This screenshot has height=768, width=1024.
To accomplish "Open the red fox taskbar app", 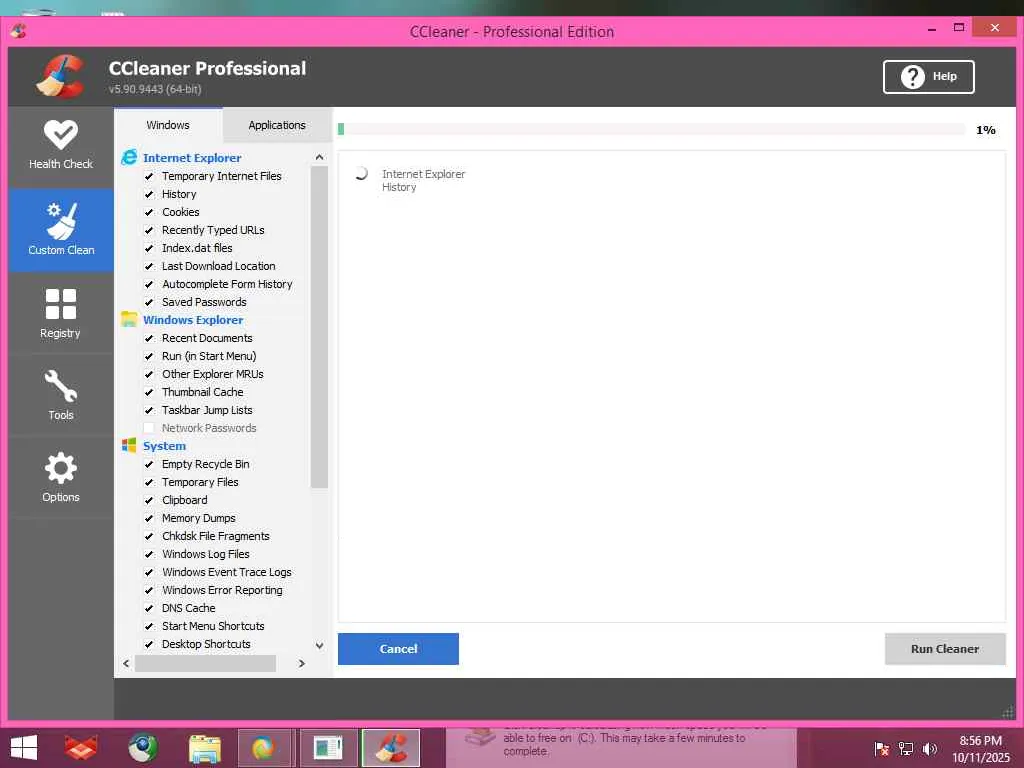I will (x=82, y=748).
